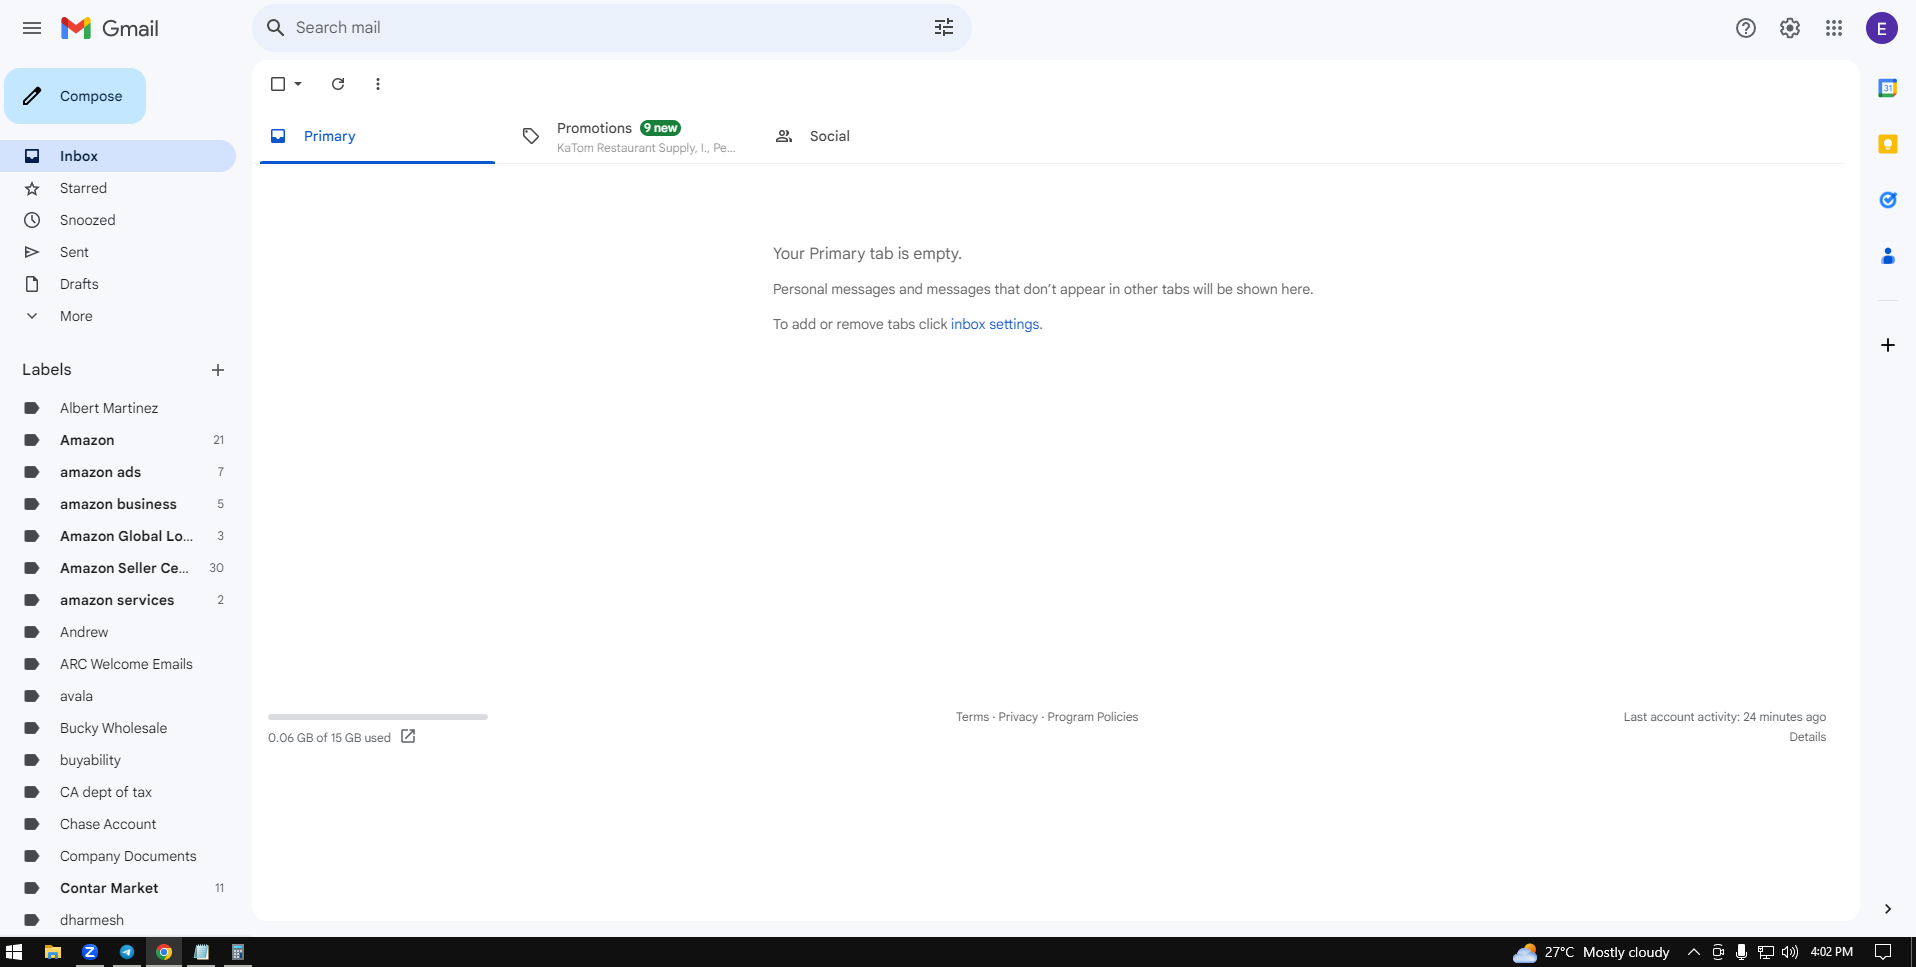Image resolution: width=1916 pixels, height=967 pixels.
Task: Open the account avatar E
Action: coord(1882,28)
